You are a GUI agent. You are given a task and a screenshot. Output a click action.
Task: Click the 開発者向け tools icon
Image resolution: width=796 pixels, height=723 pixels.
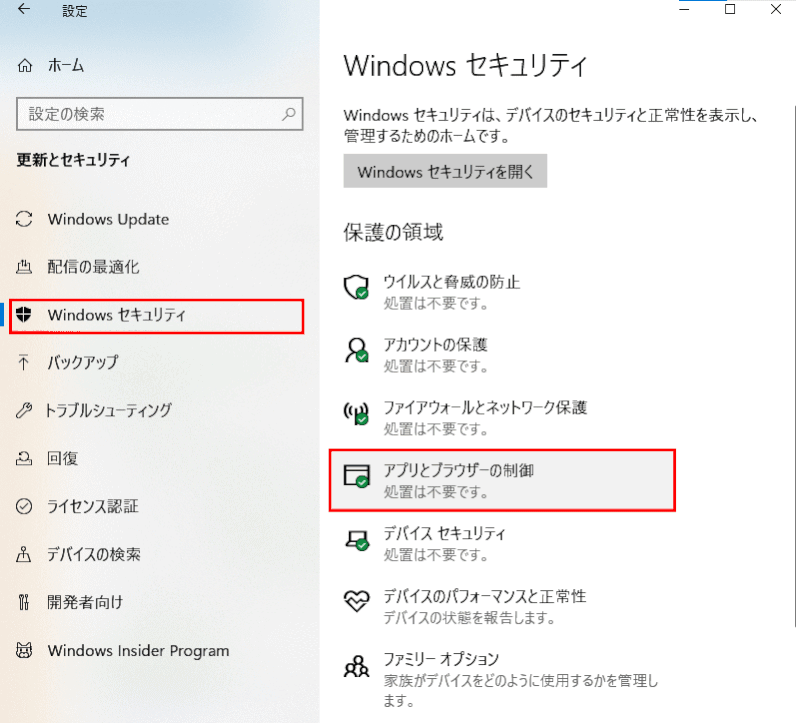click(x=24, y=602)
